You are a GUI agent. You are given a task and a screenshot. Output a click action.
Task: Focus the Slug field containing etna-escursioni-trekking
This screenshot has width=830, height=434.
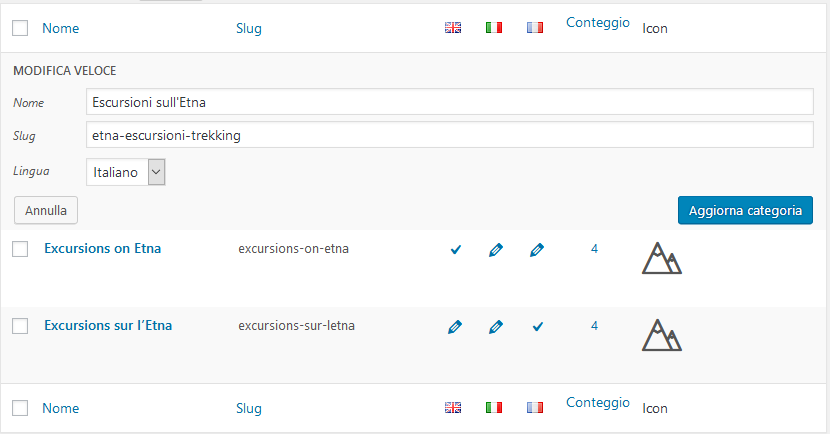click(449, 135)
